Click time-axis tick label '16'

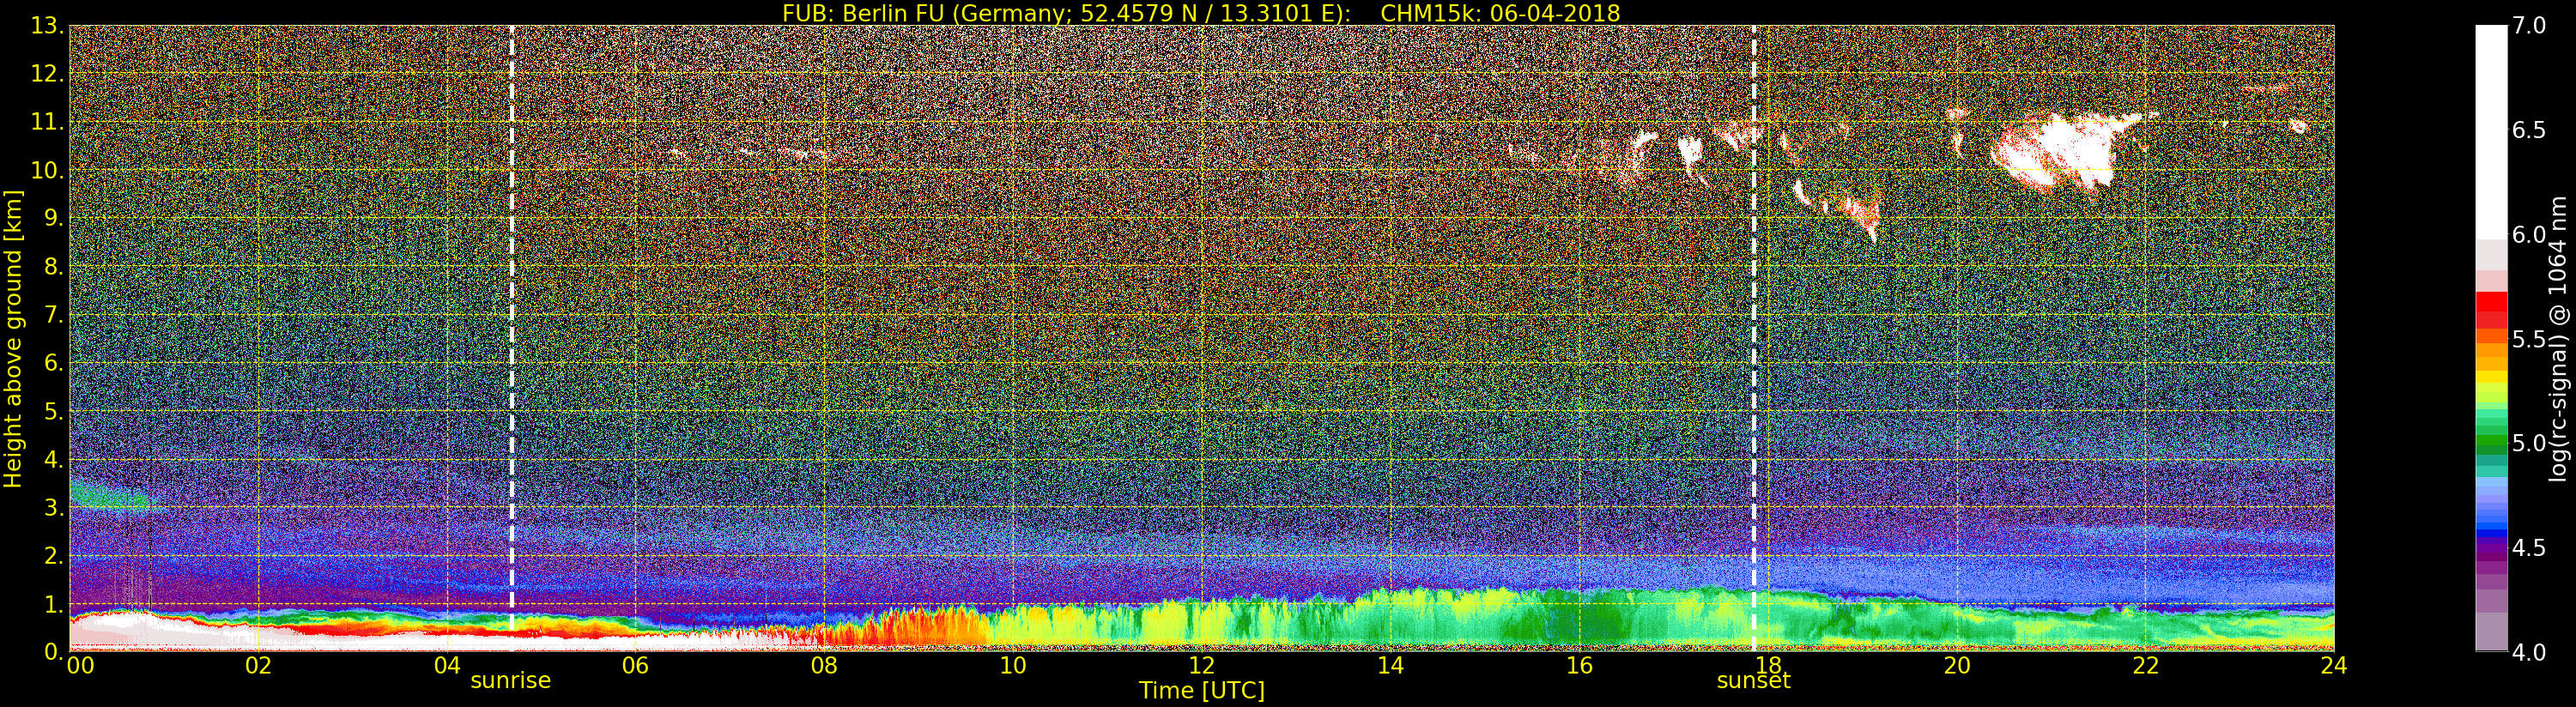(1579, 666)
